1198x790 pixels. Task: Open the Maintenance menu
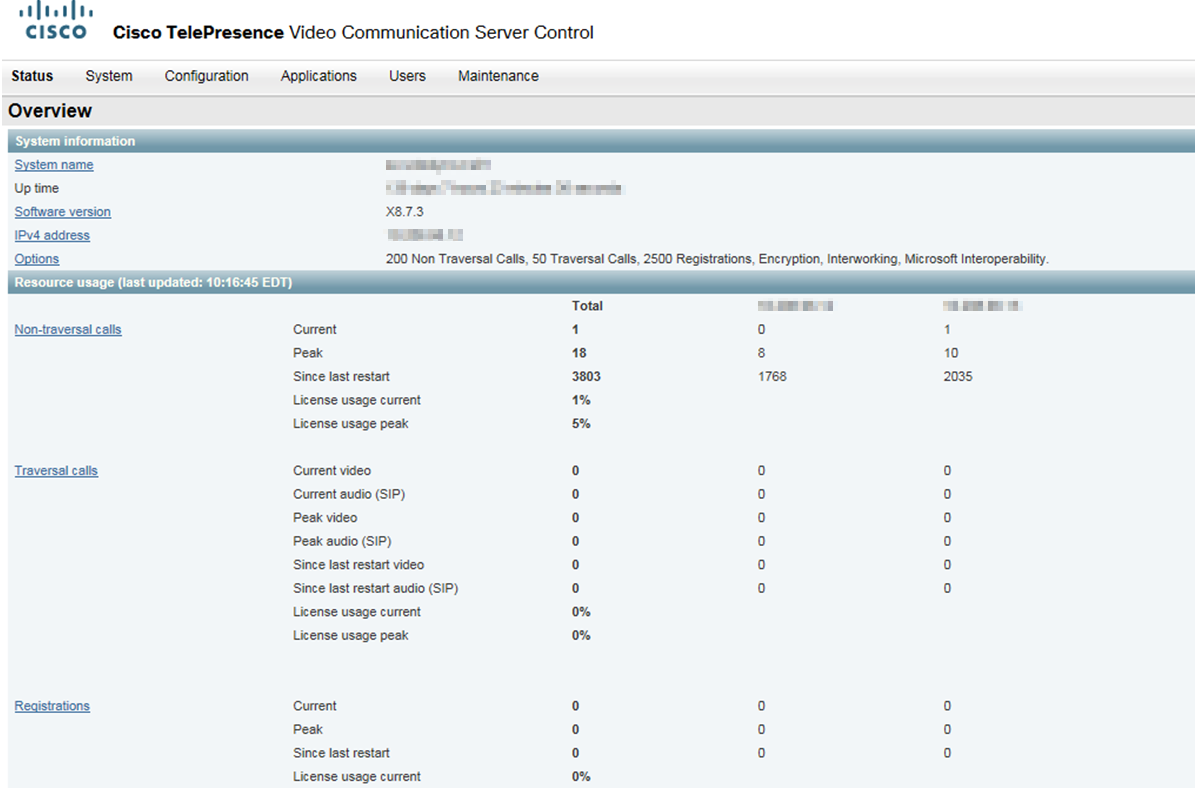coord(498,76)
